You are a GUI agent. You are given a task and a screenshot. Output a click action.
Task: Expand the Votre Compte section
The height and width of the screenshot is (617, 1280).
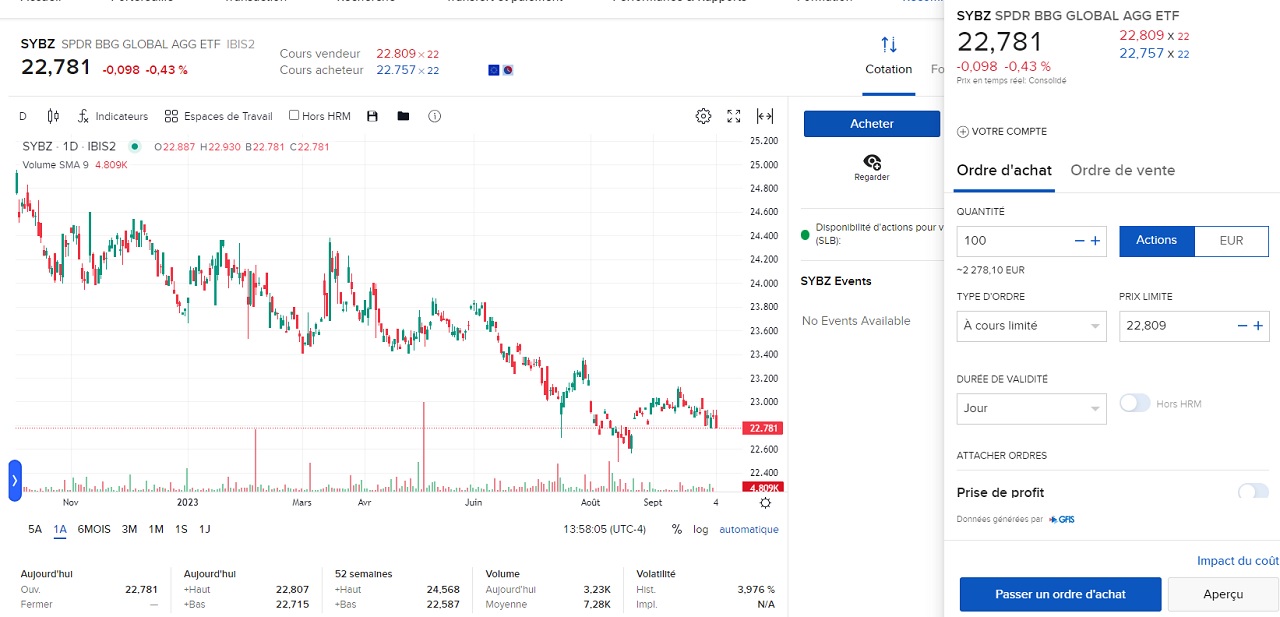(1002, 132)
